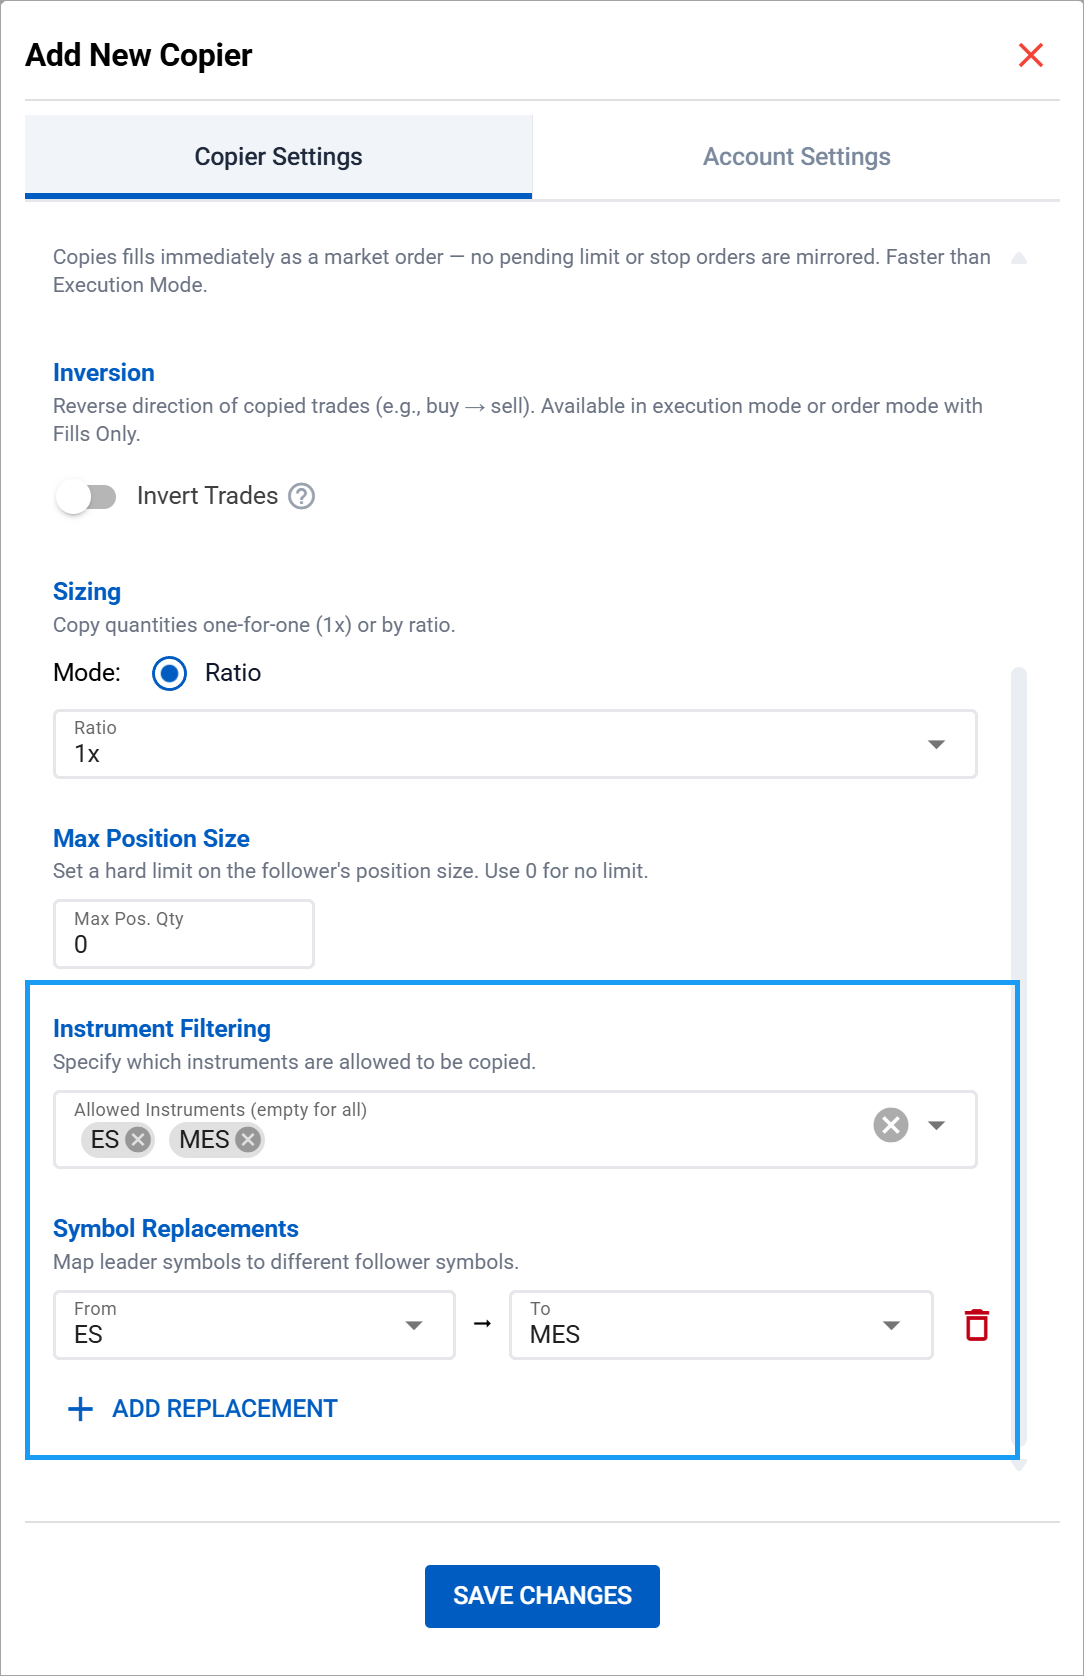Close the Add New Copier dialog
Image resolution: width=1084 pixels, height=1676 pixels.
click(x=1030, y=55)
